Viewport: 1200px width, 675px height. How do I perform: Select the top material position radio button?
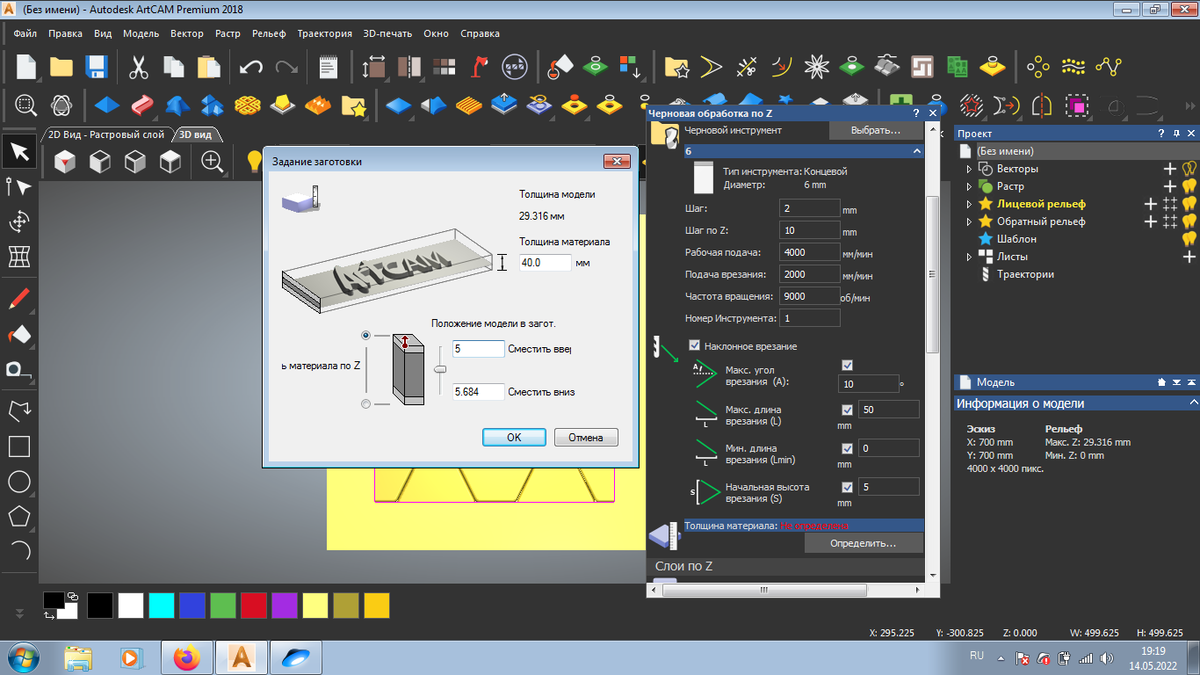[366, 335]
